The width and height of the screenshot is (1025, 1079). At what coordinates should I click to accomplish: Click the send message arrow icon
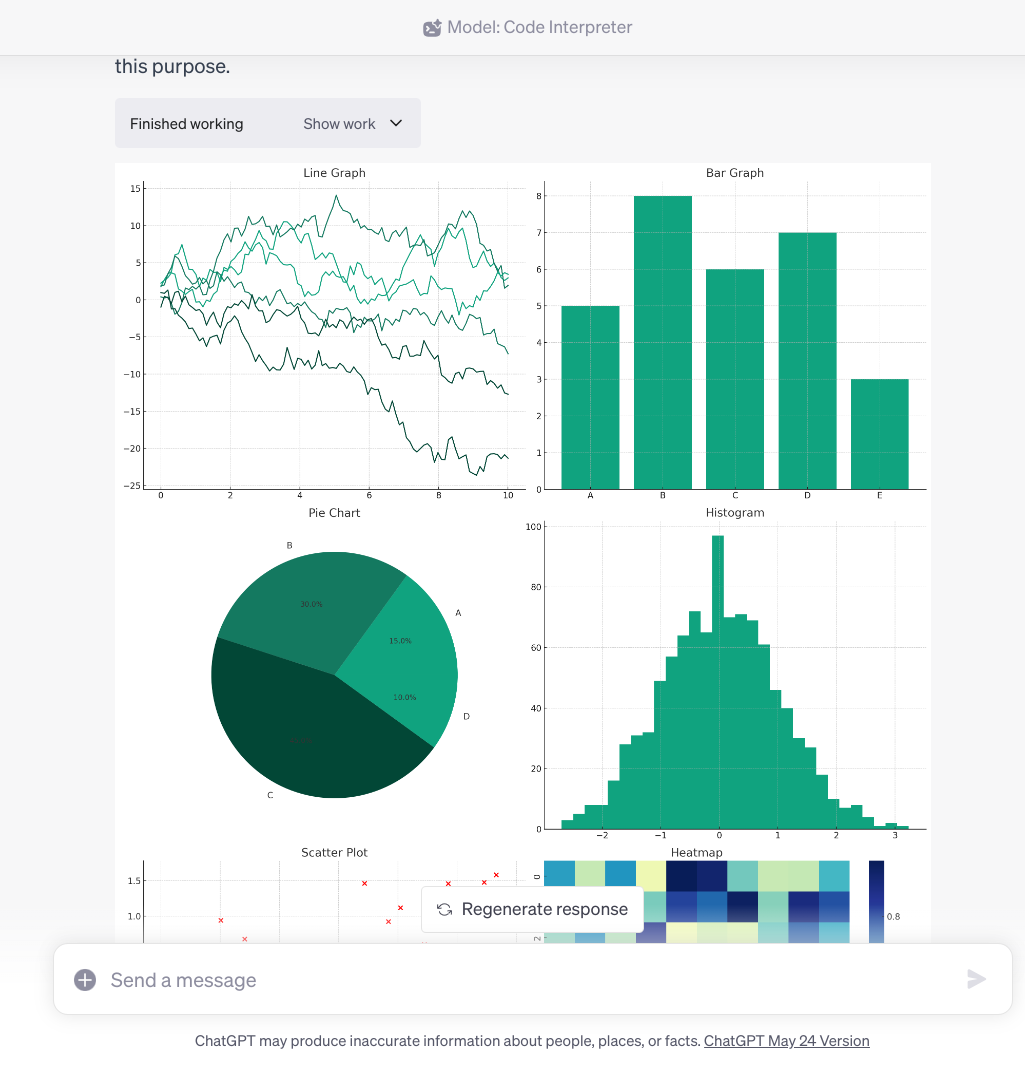pyautogui.click(x=978, y=979)
